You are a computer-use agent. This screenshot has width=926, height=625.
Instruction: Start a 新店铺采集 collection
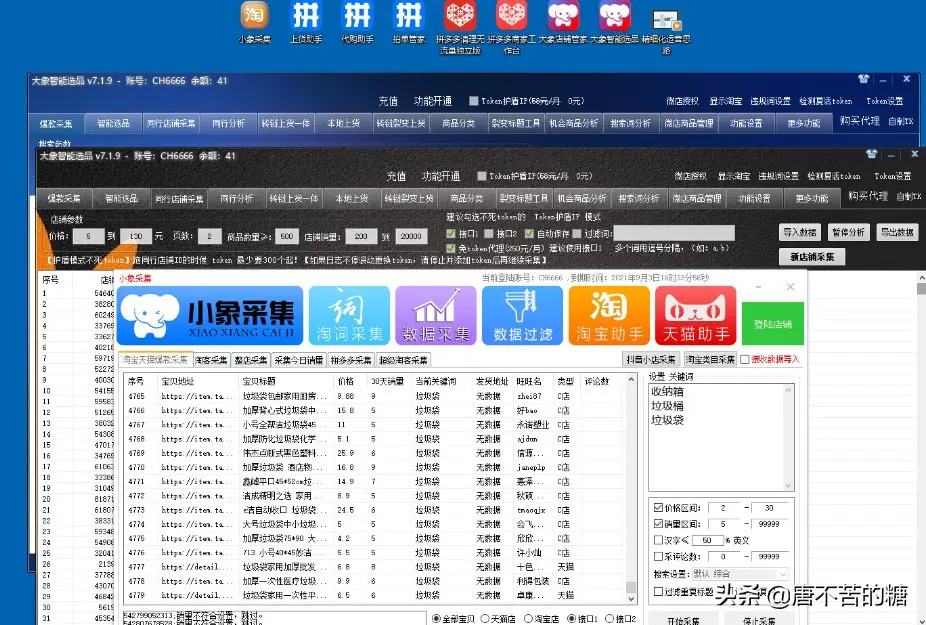click(812, 257)
